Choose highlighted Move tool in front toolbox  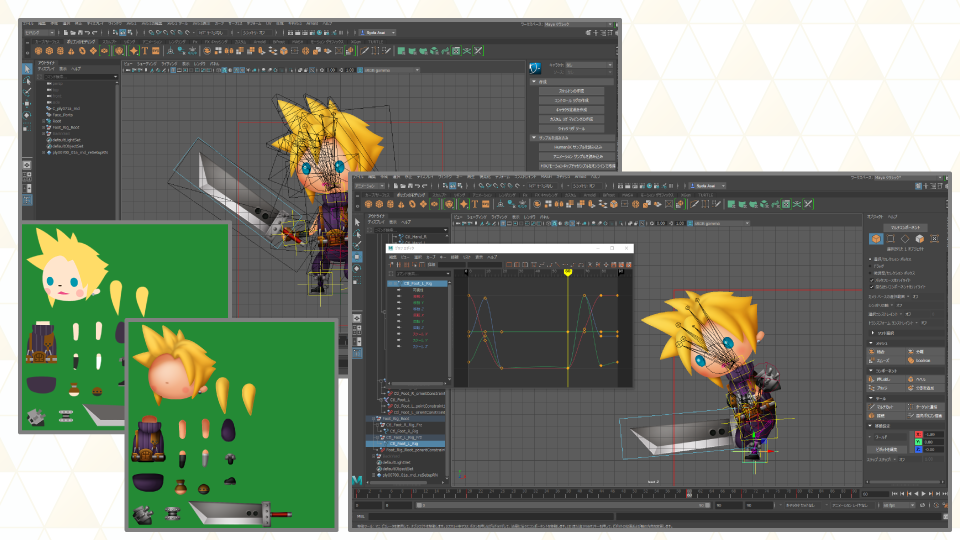(x=358, y=257)
